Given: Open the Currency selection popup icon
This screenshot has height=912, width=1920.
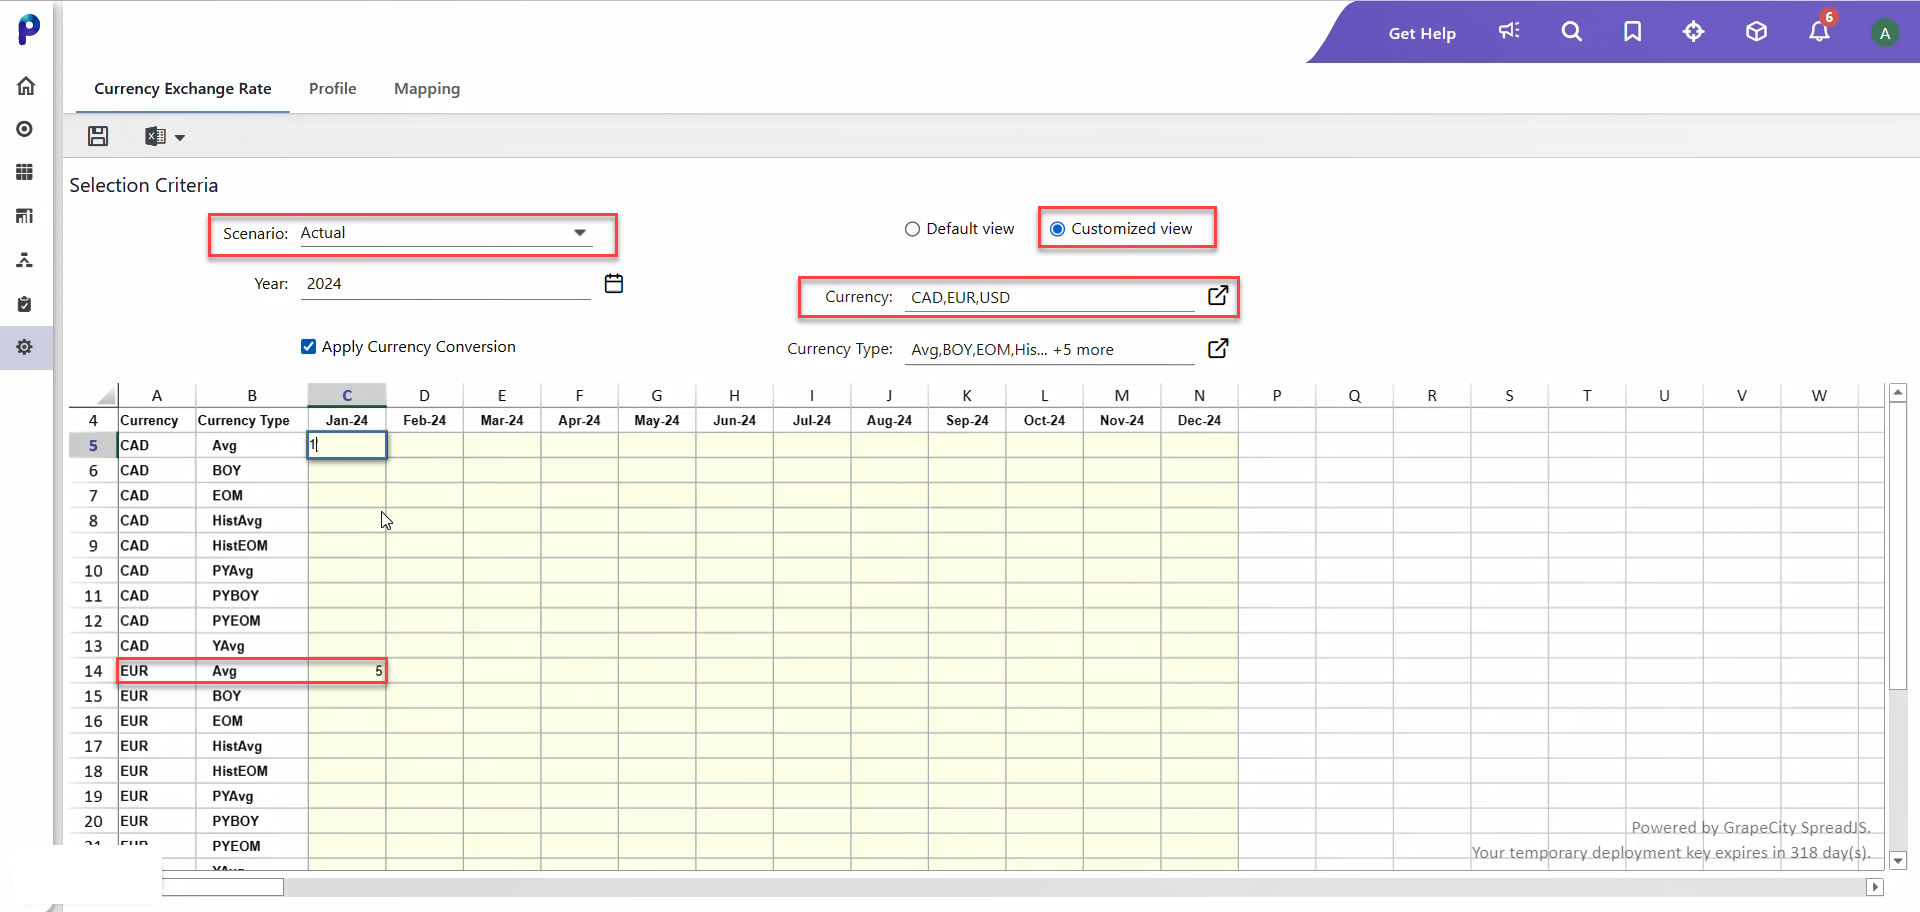Looking at the screenshot, I should (1218, 295).
